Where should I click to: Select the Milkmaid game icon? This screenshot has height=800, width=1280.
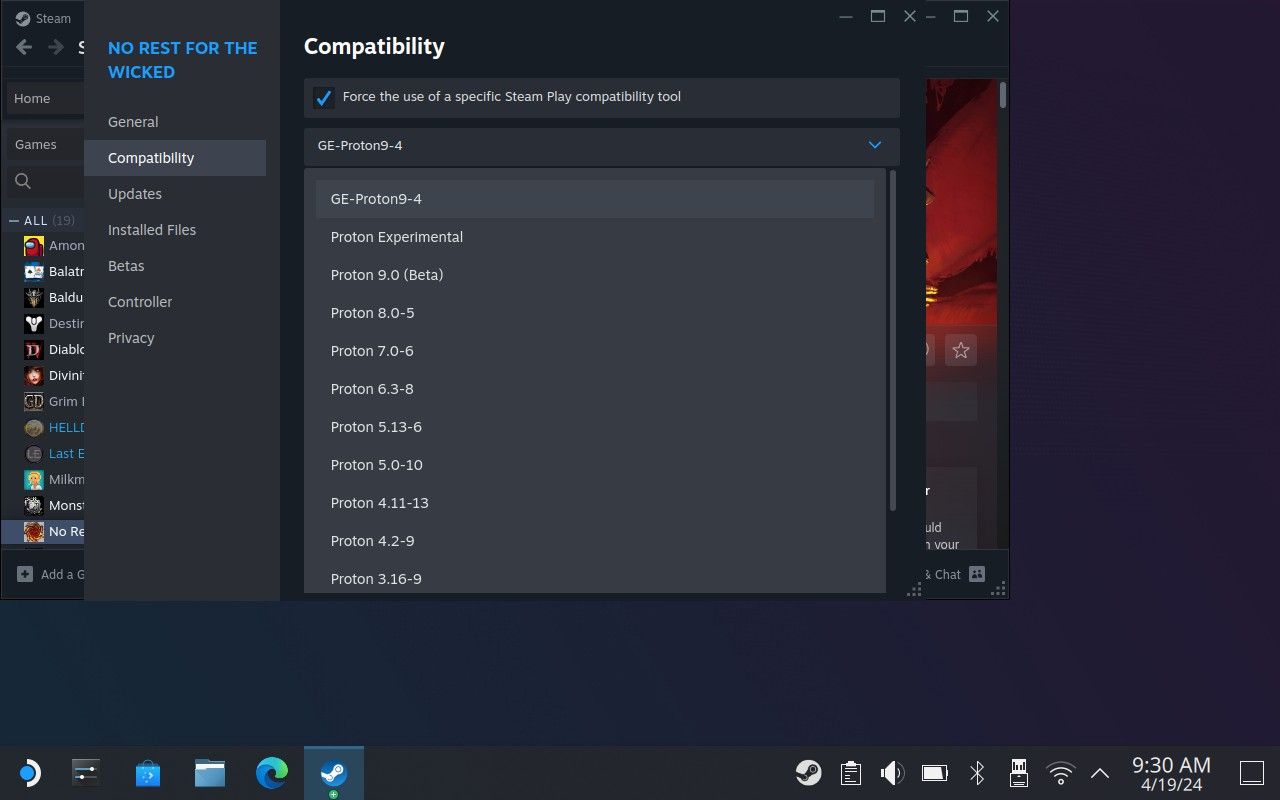(x=34, y=480)
